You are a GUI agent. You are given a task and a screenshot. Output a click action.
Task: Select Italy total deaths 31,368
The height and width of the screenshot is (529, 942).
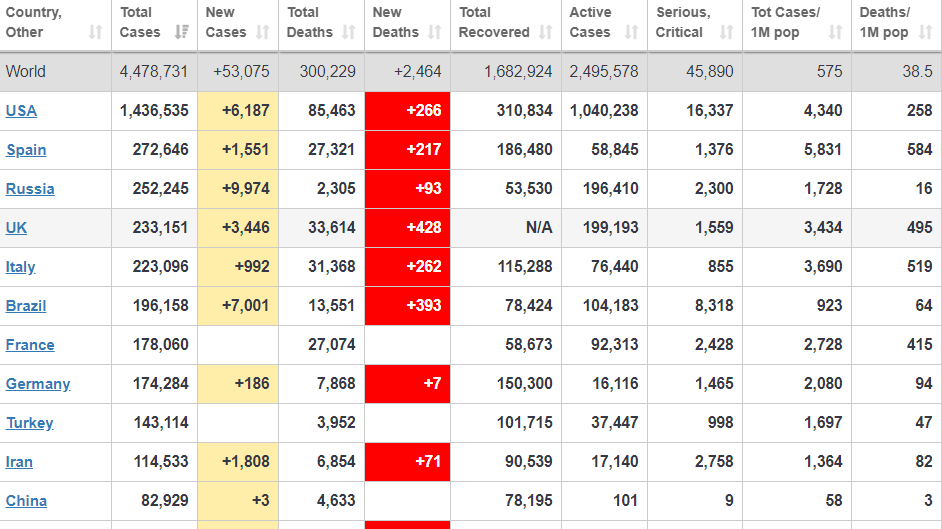332,267
